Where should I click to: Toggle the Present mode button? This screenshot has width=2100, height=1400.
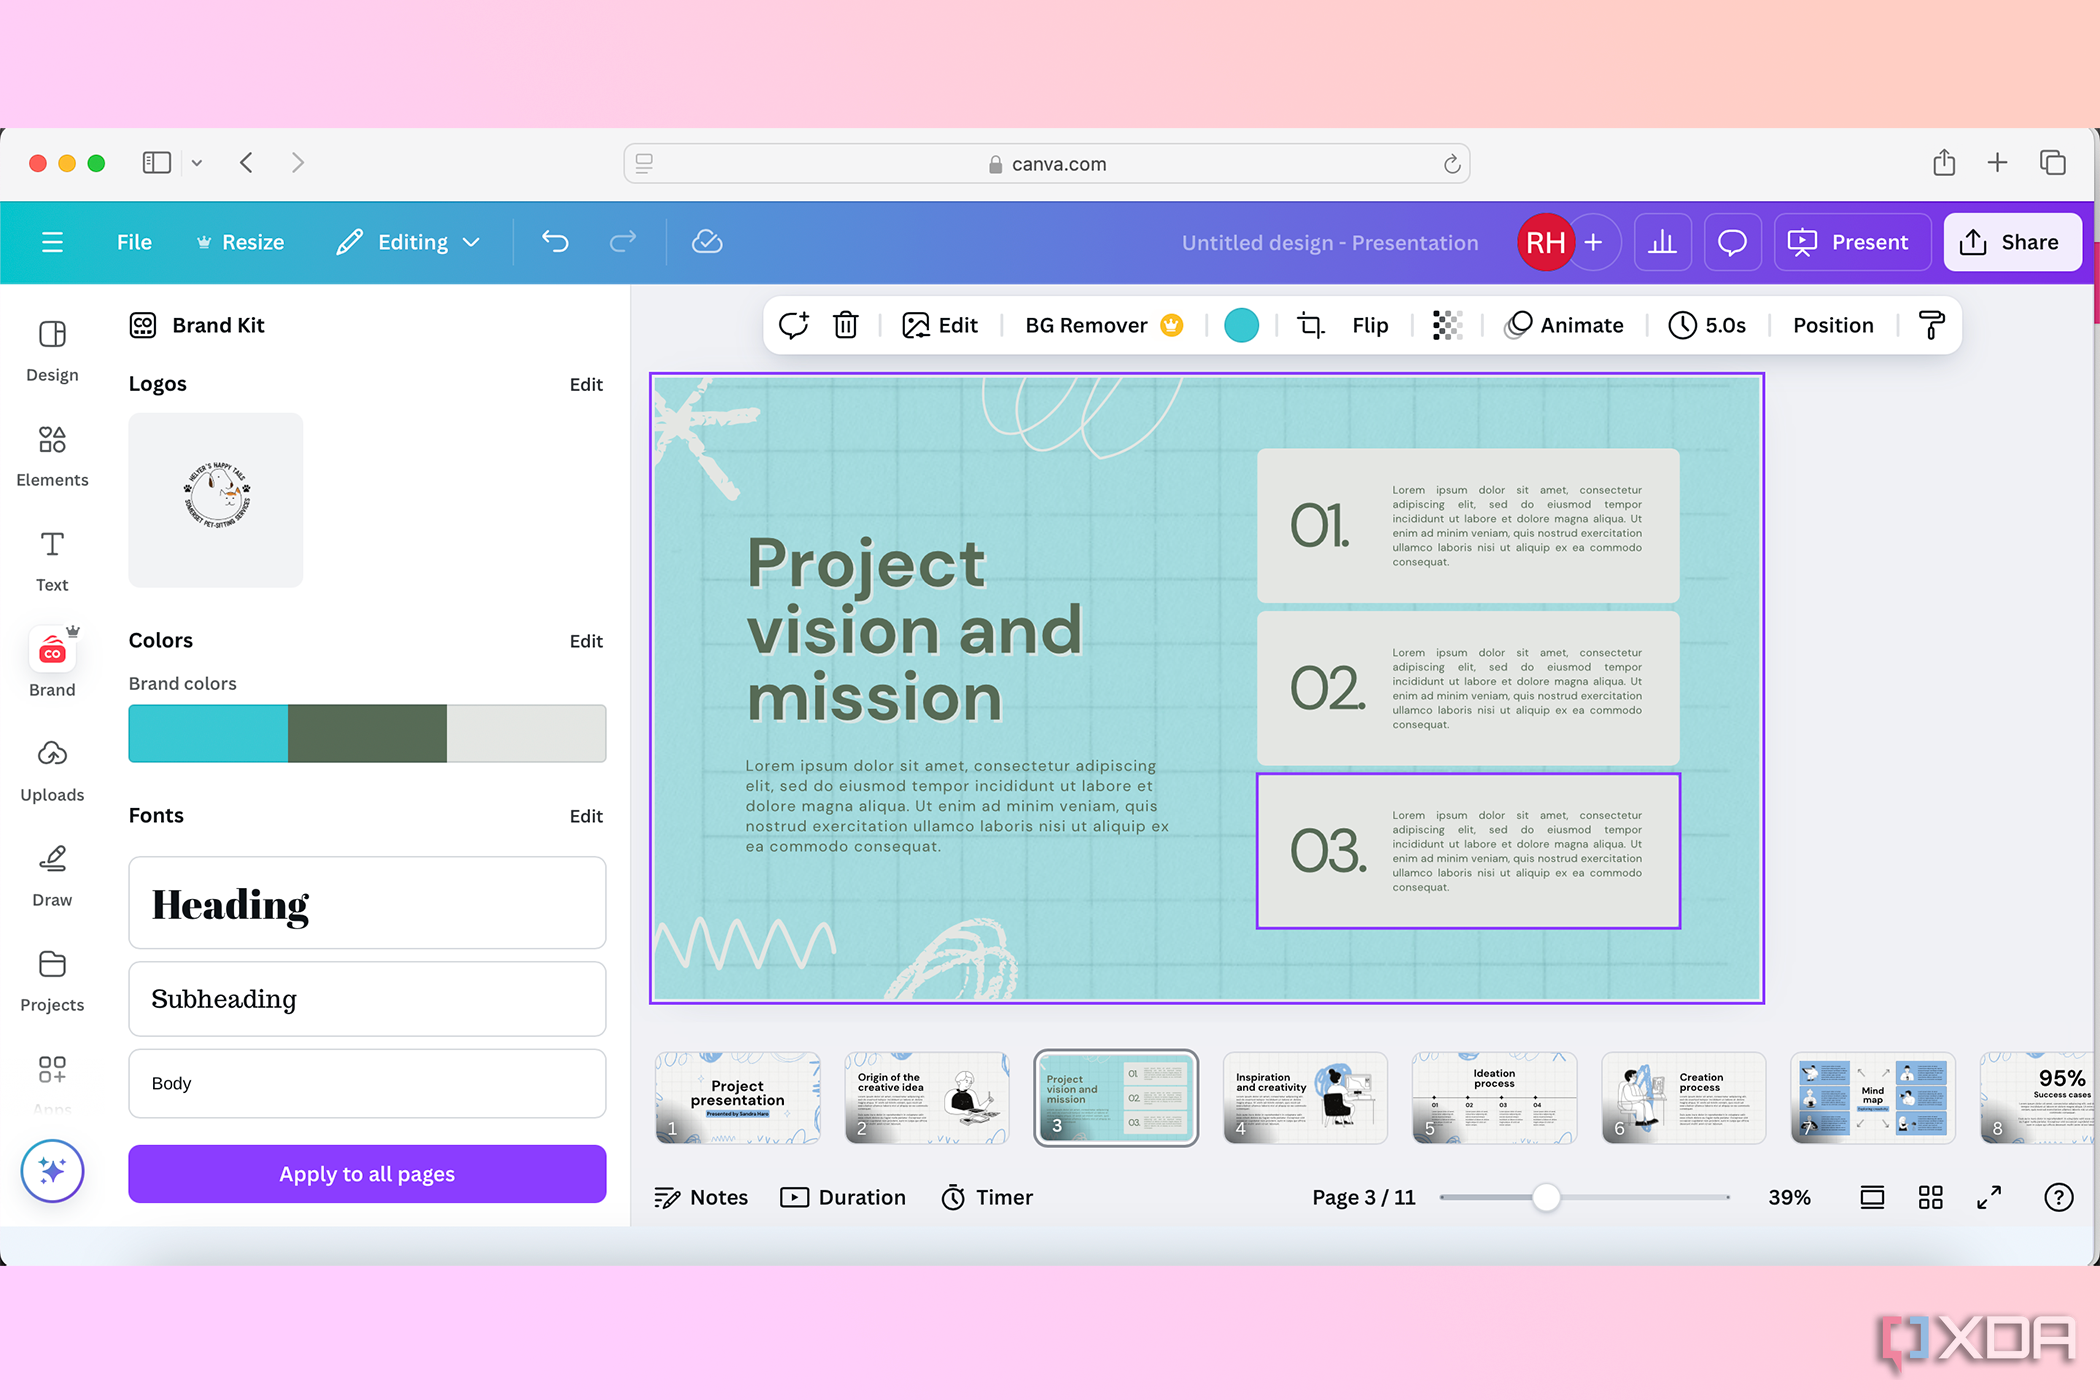tap(1852, 241)
